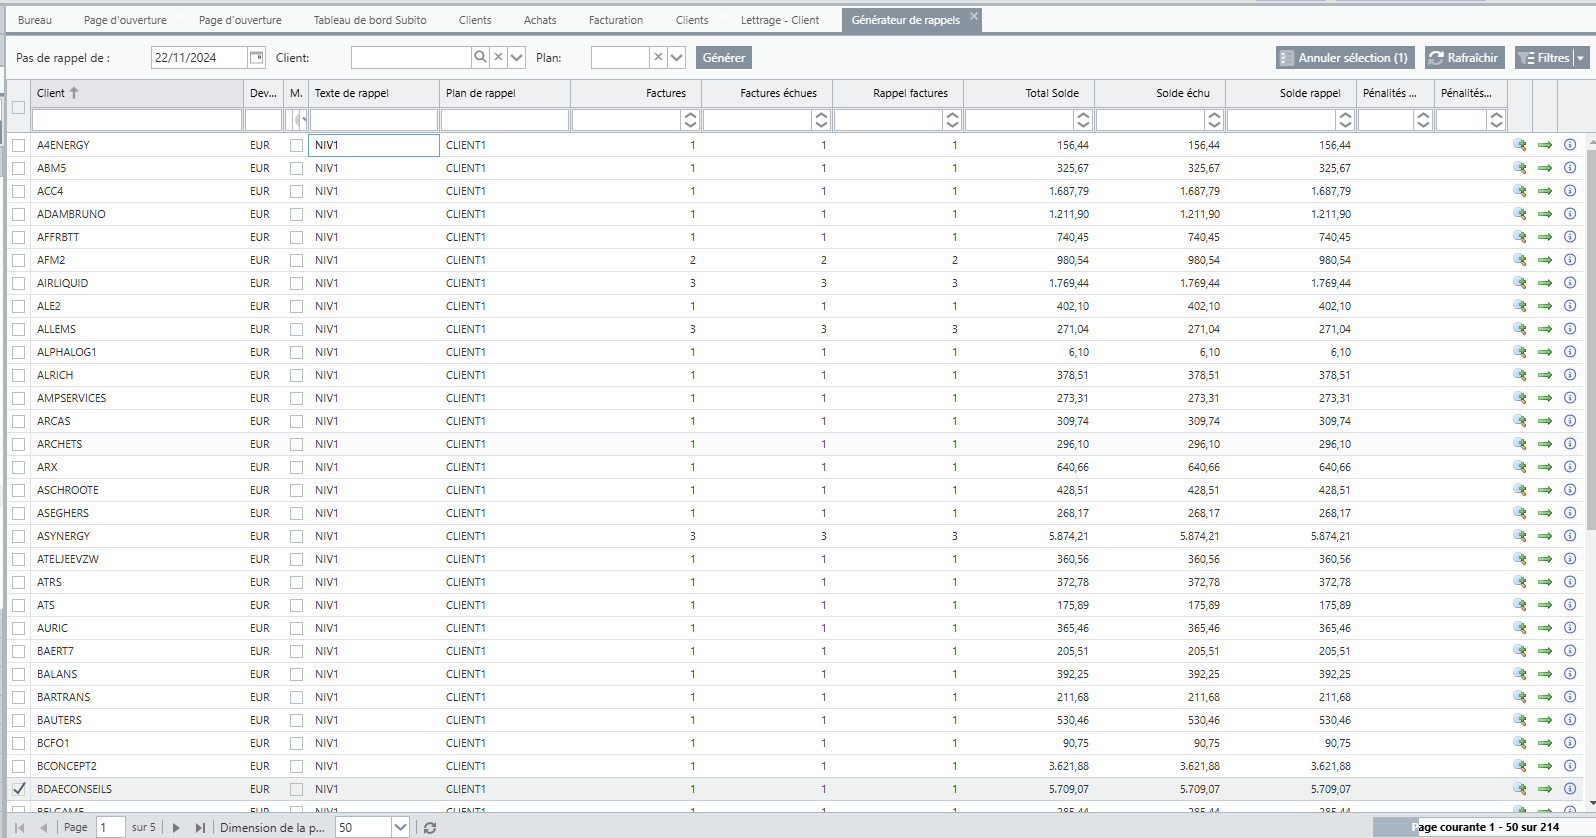
Task: Adjust Factures échues filter spinner
Action: click(821, 120)
